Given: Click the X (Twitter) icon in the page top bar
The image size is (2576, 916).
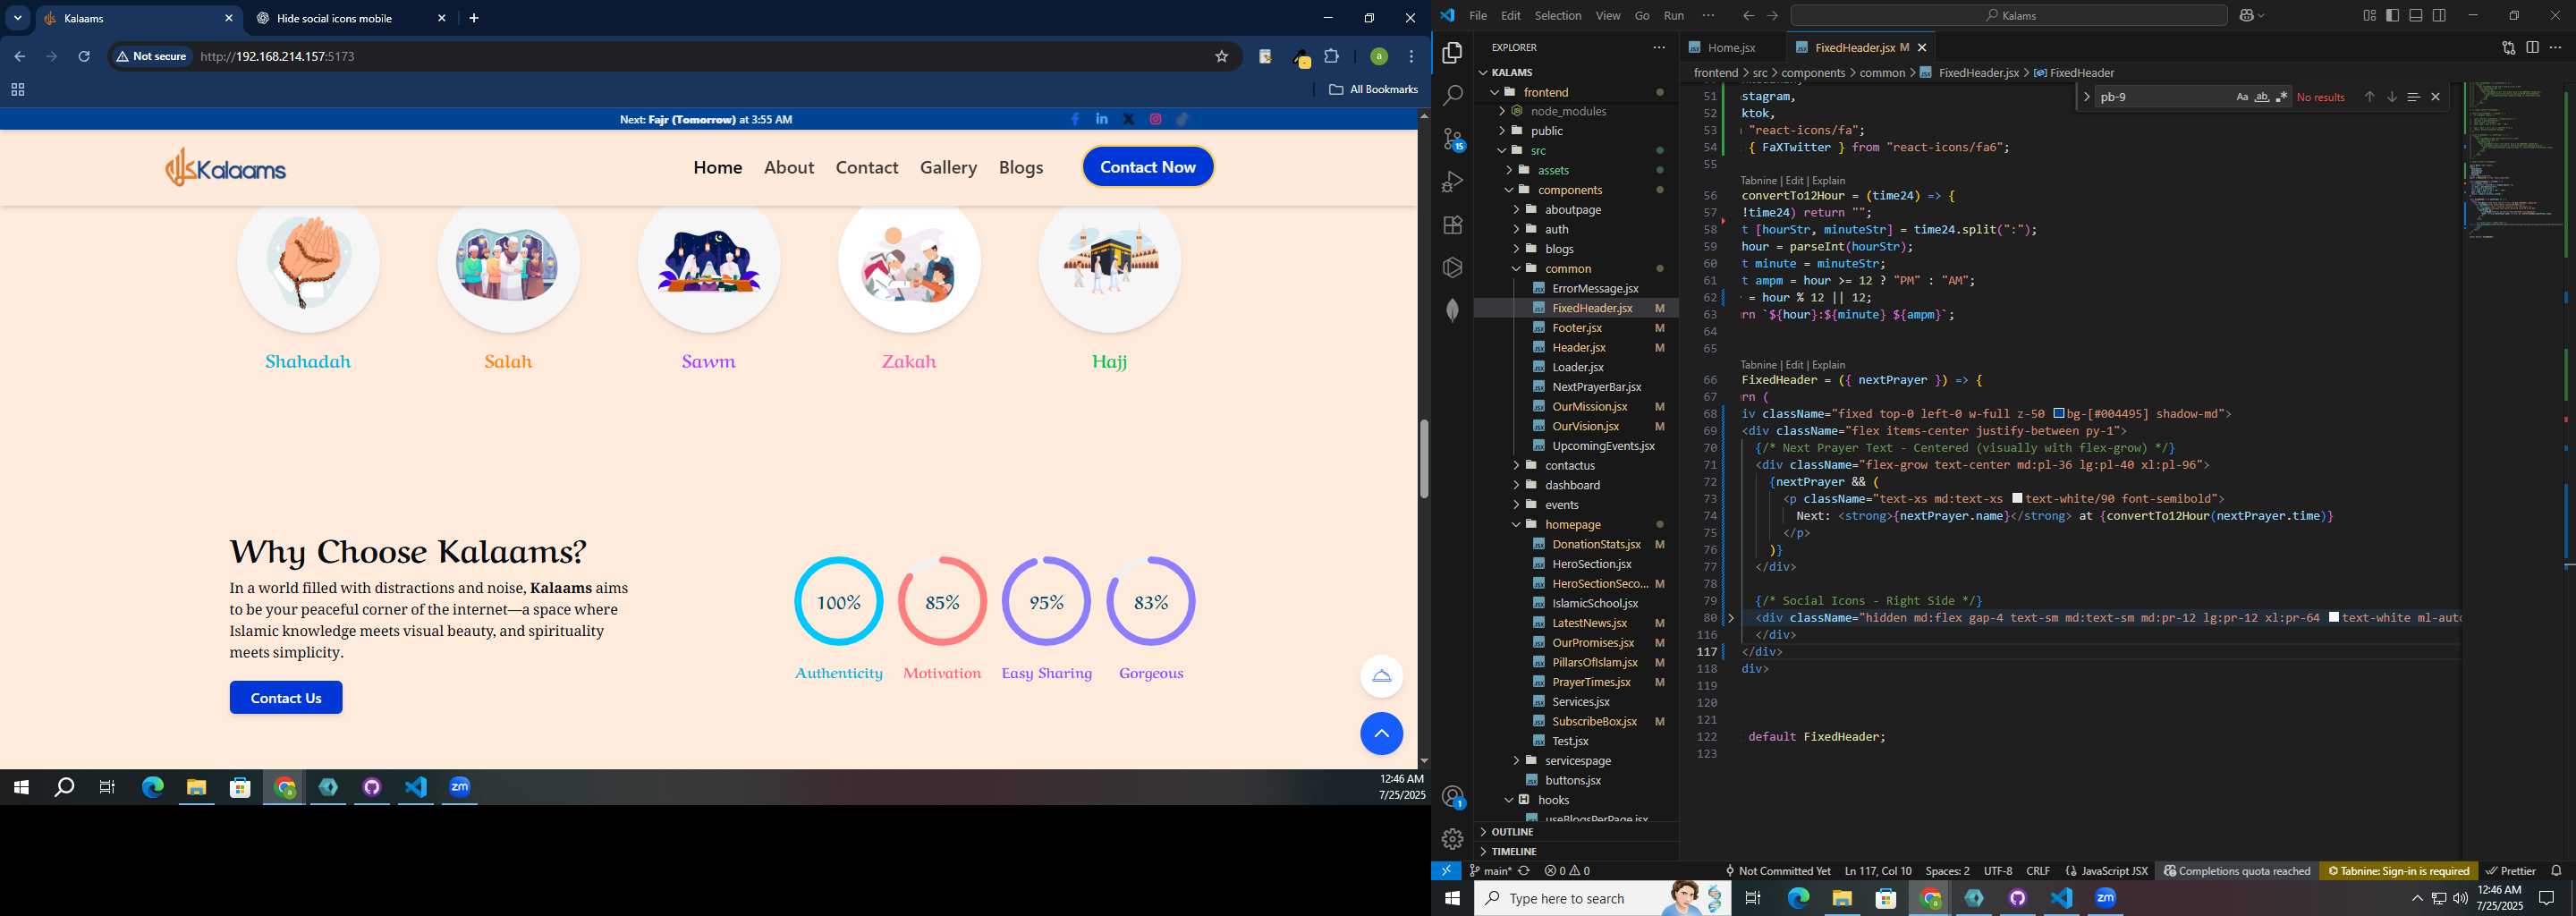Looking at the screenshot, I should (1129, 119).
